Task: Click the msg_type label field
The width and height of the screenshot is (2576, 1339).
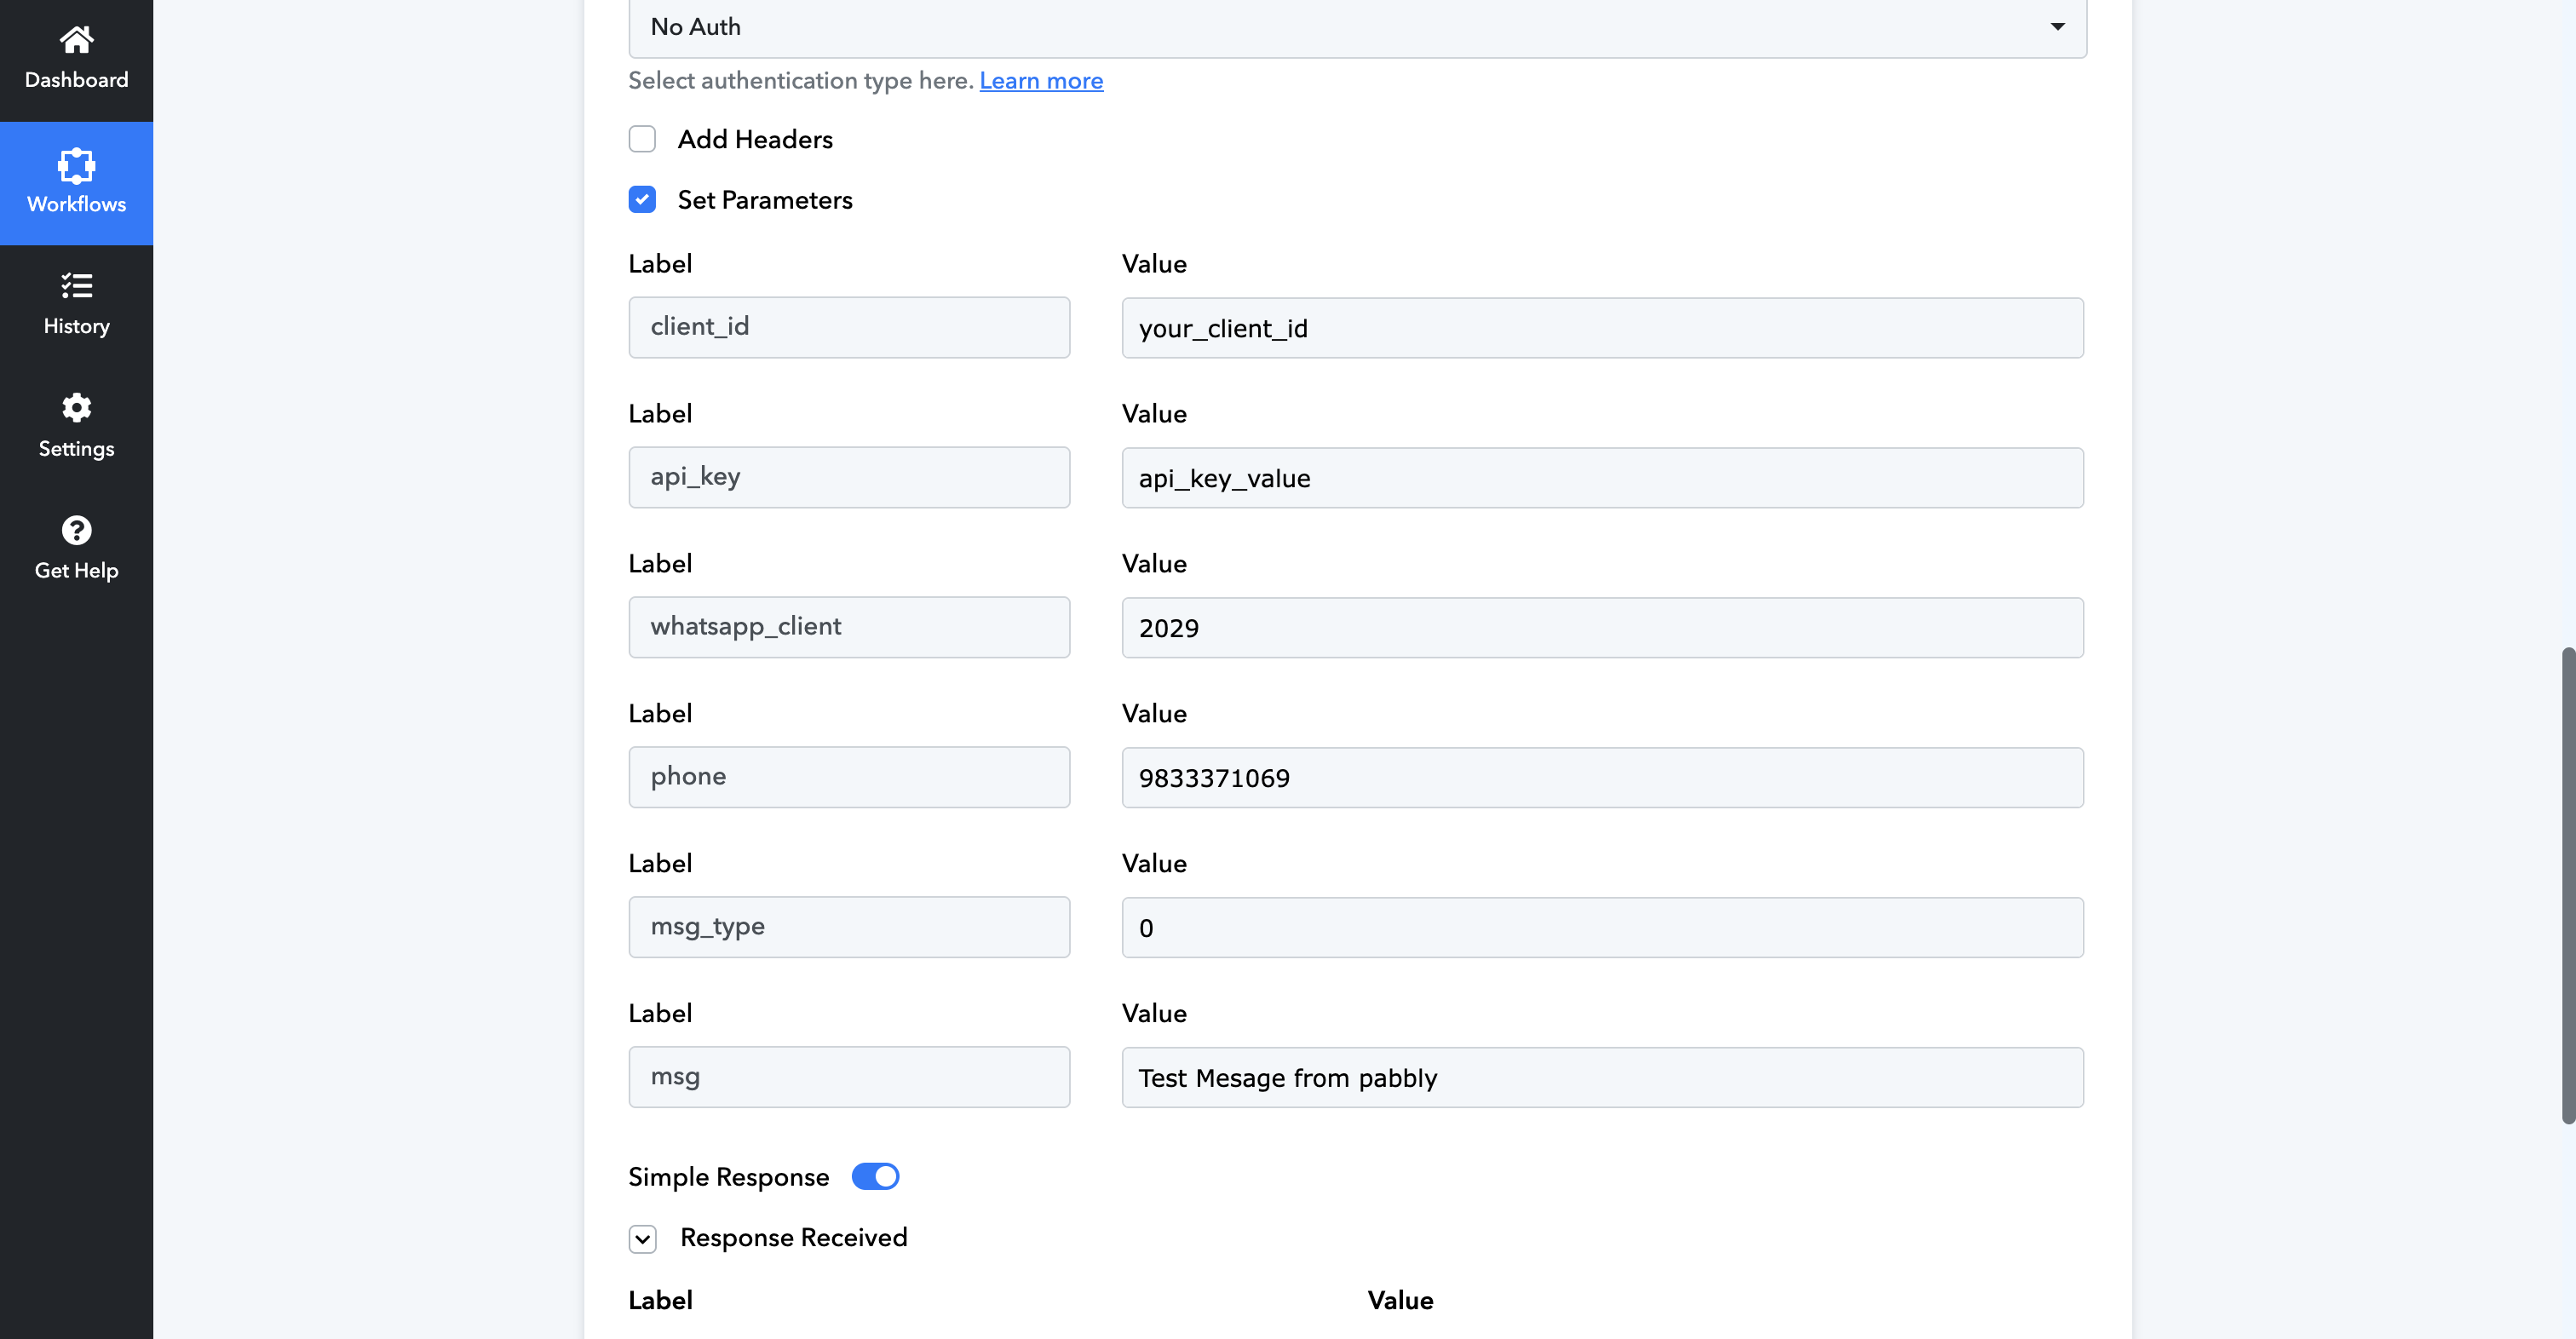Action: pos(849,927)
